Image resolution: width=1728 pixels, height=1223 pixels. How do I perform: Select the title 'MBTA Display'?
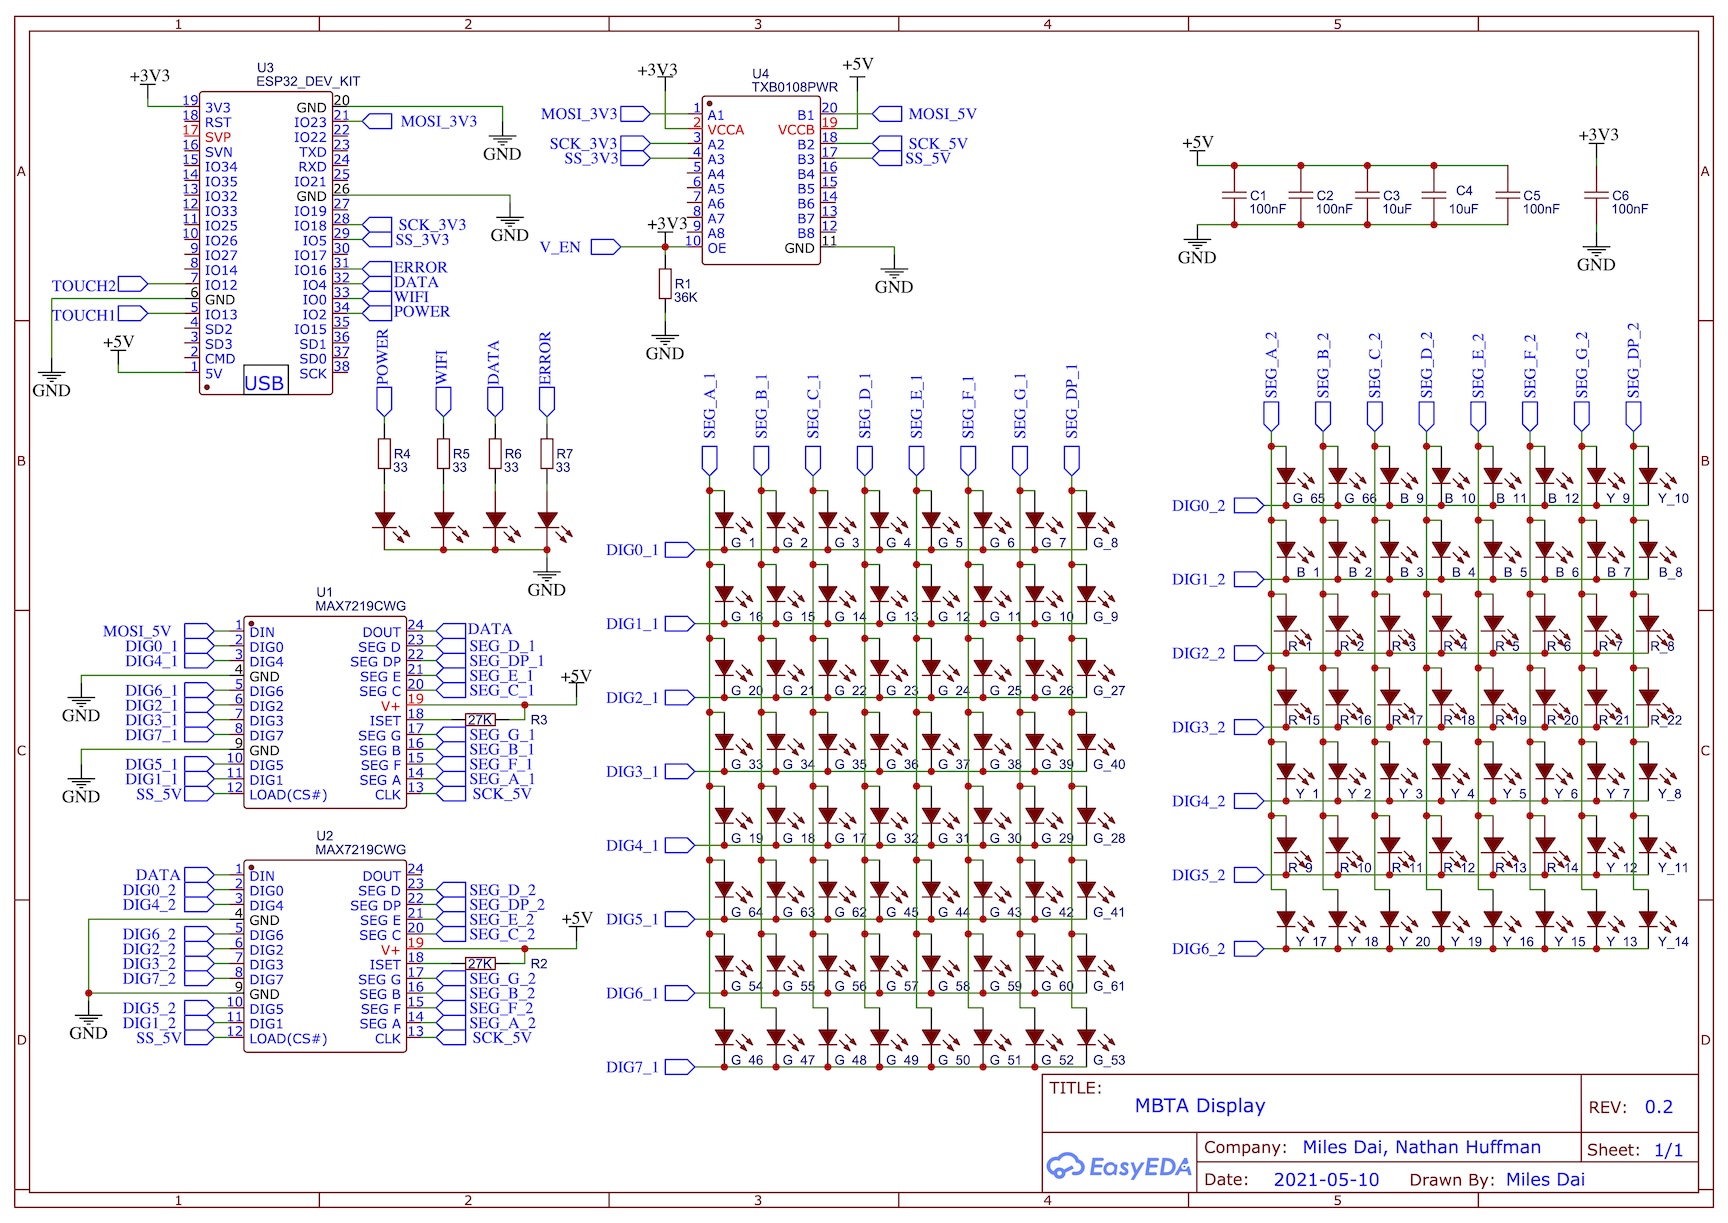1200,1106
